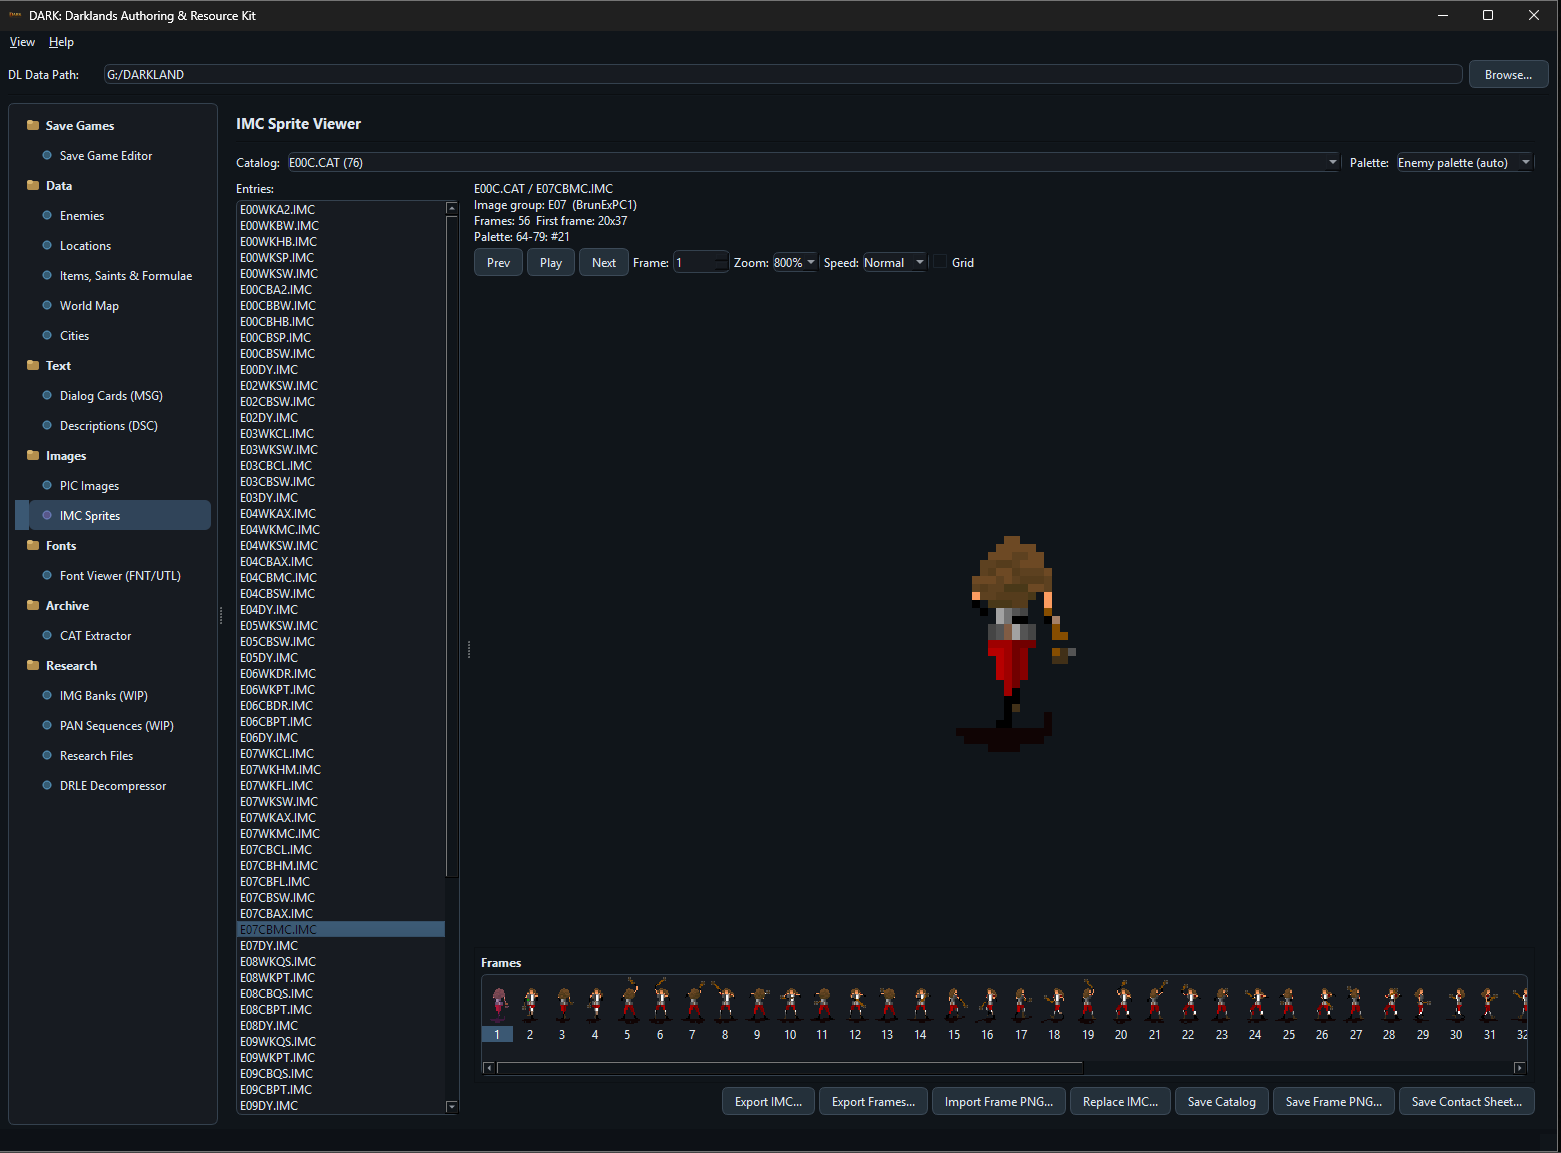Open the Locations section

pyautogui.click(x=85, y=246)
